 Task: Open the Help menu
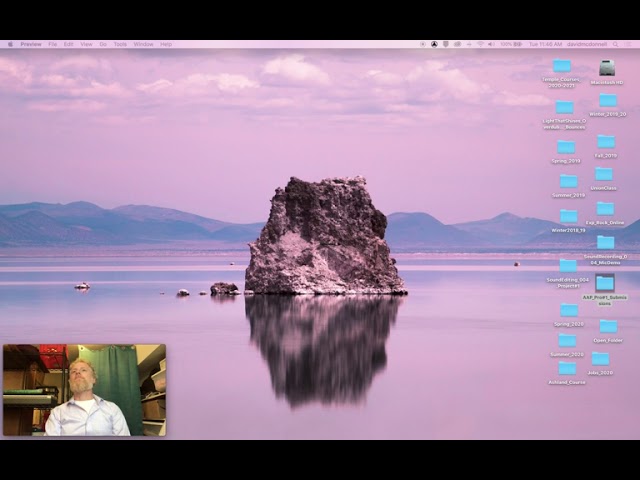(x=166, y=44)
